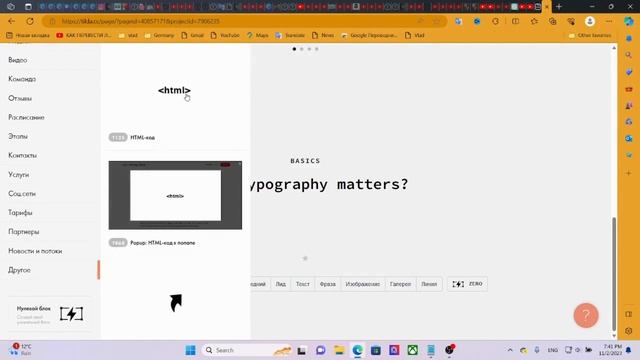This screenshot has width=640, height=360.
Task: Open the split screen toolbar icon
Action: tap(516, 21)
